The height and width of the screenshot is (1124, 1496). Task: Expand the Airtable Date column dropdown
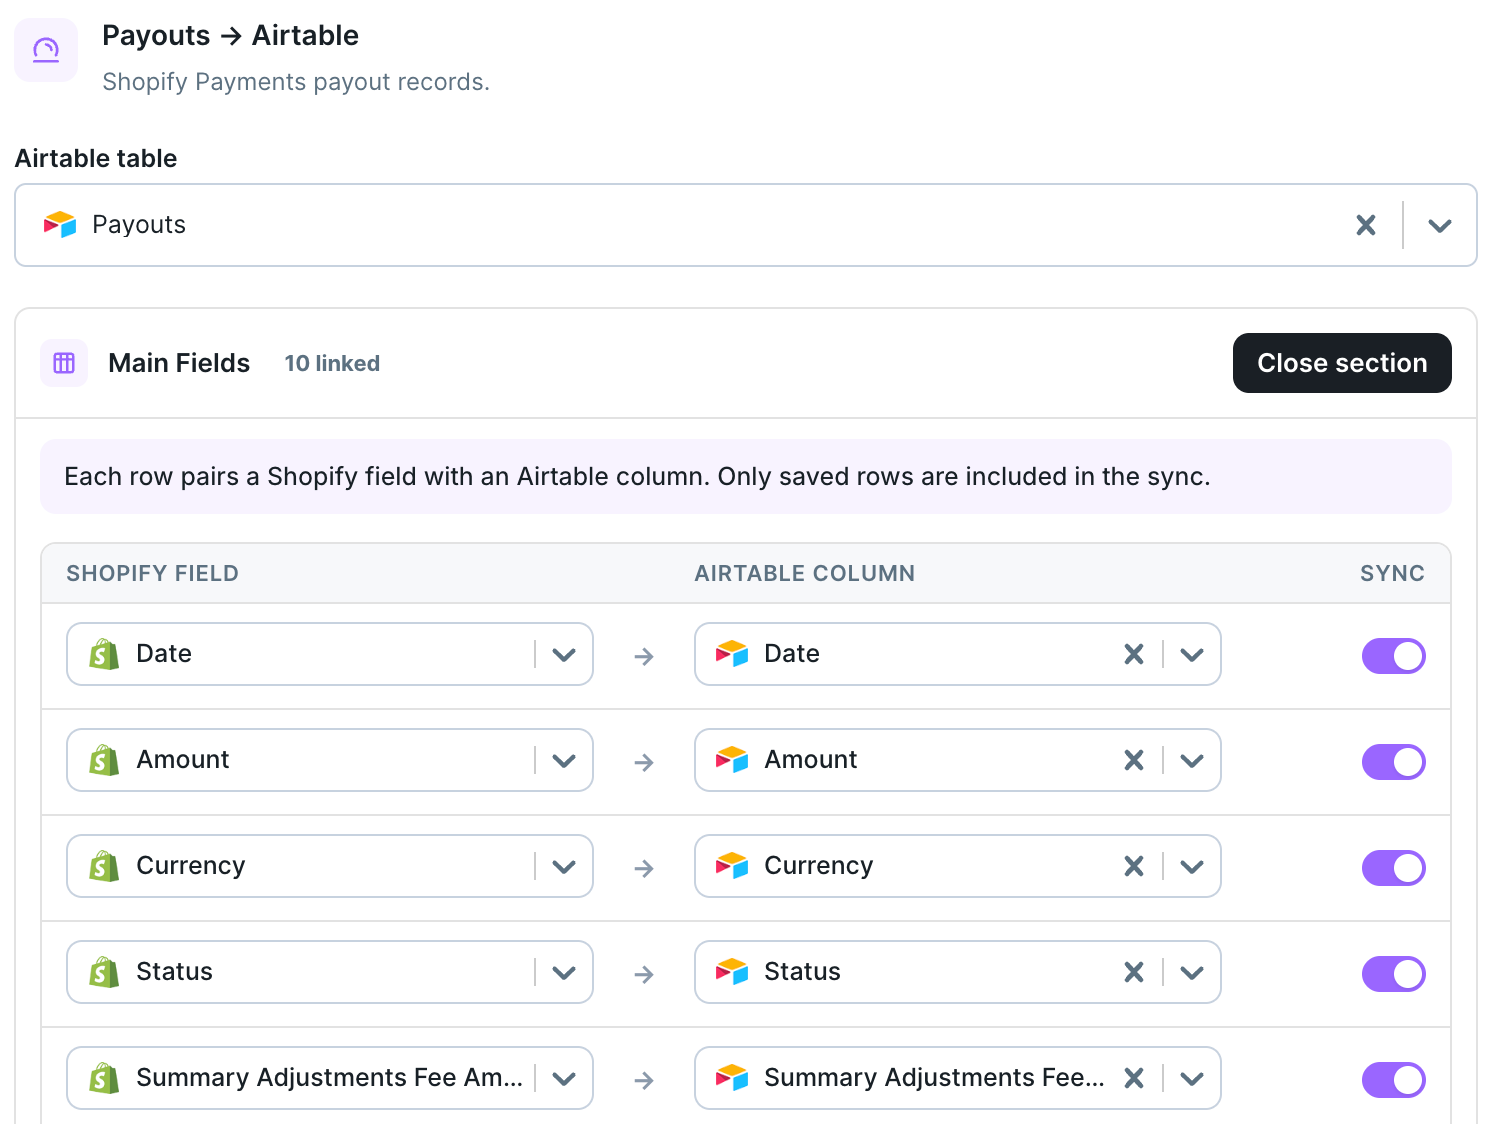click(1192, 655)
